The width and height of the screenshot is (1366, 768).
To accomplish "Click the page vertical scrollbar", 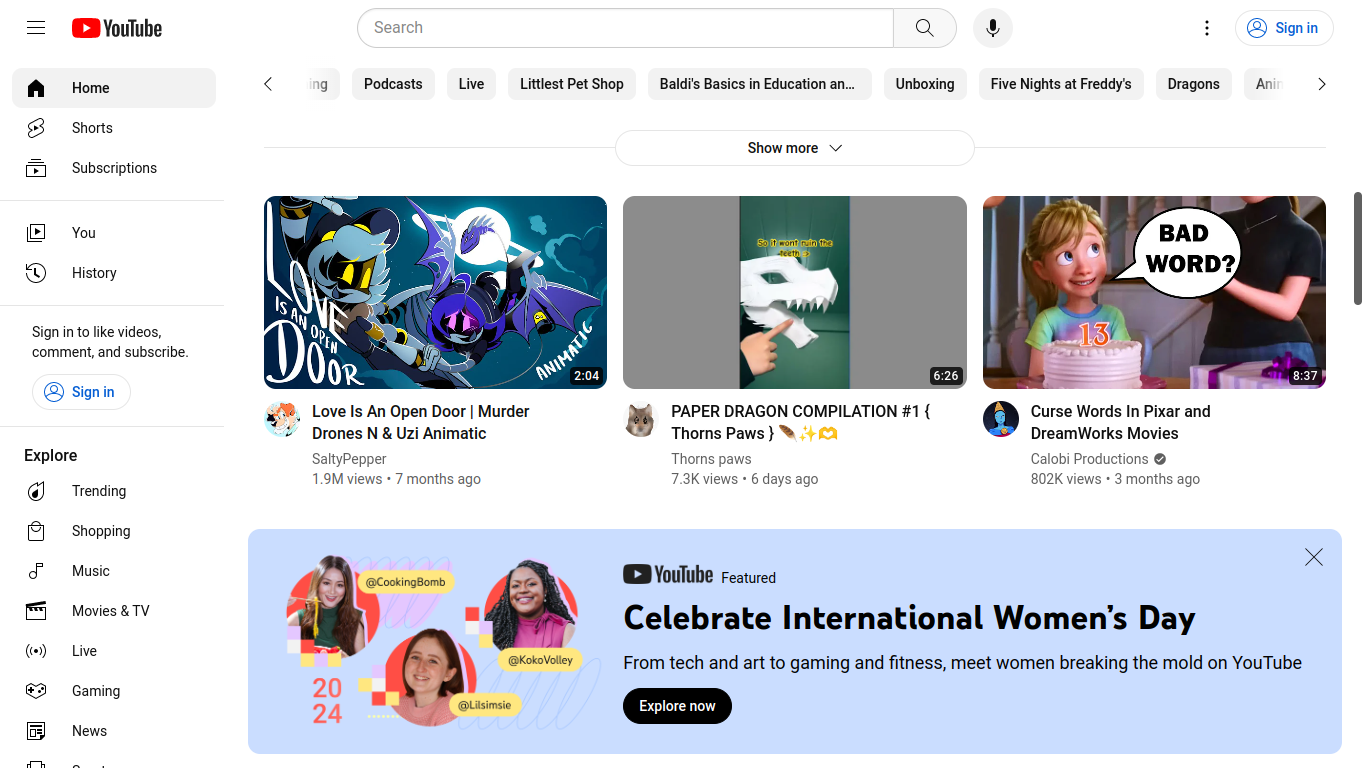I will (x=1358, y=248).
